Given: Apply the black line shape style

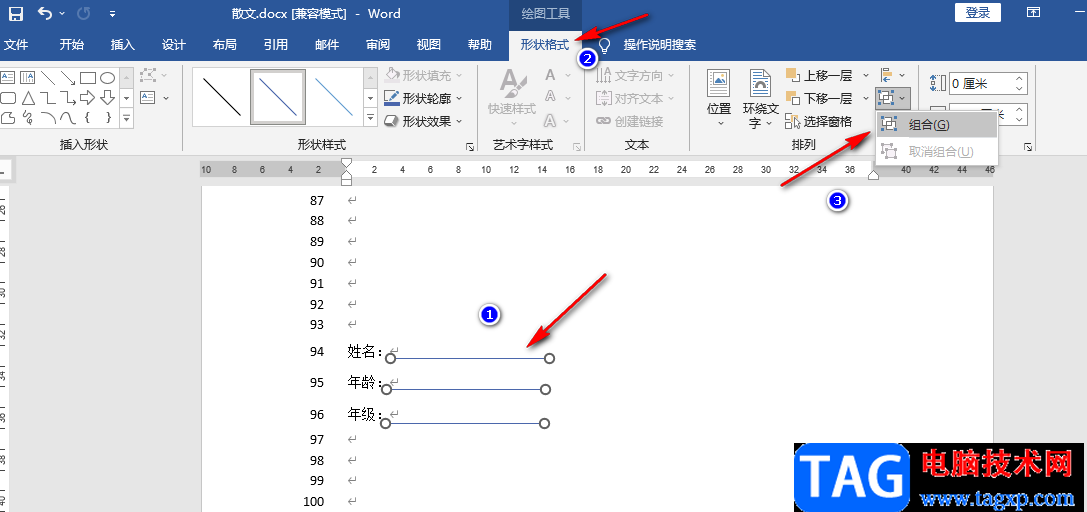Looking at the screenshot, I should click(x=222, y=97).
